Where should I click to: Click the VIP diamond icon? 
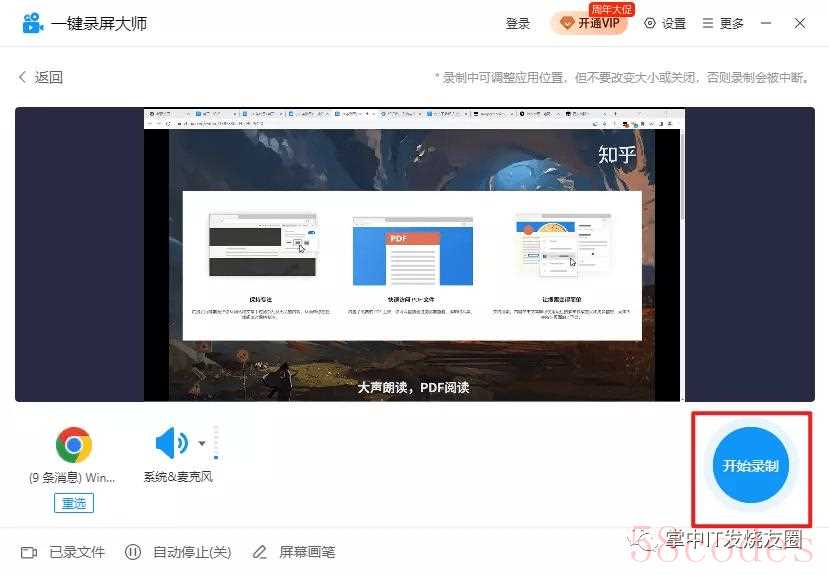[x=567, y=23]
